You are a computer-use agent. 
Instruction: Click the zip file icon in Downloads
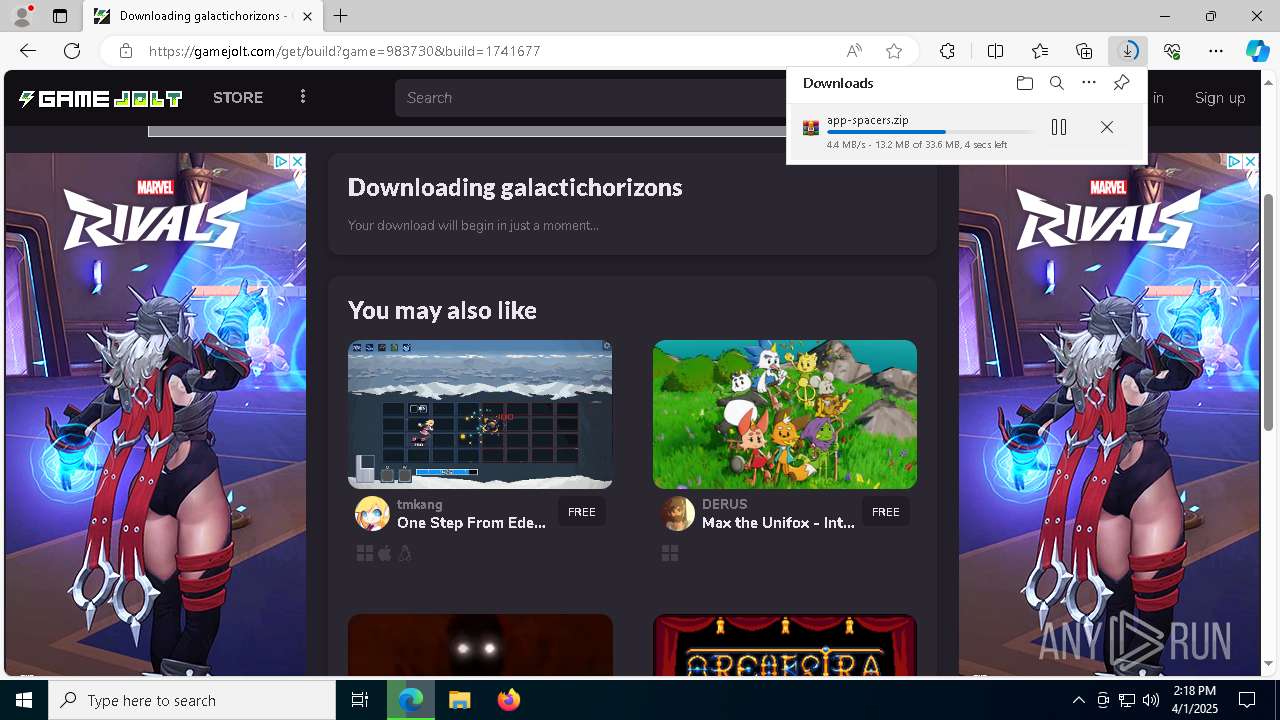pos(811,127)
